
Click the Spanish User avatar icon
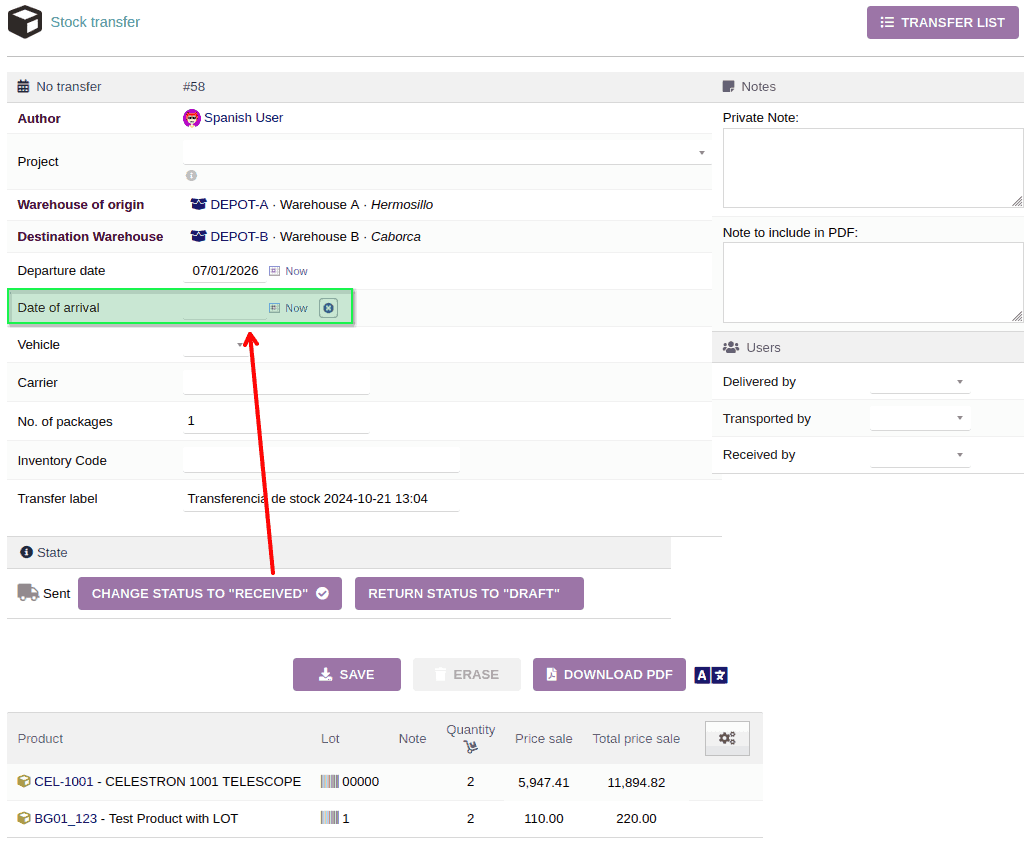[x=192, y=118]
